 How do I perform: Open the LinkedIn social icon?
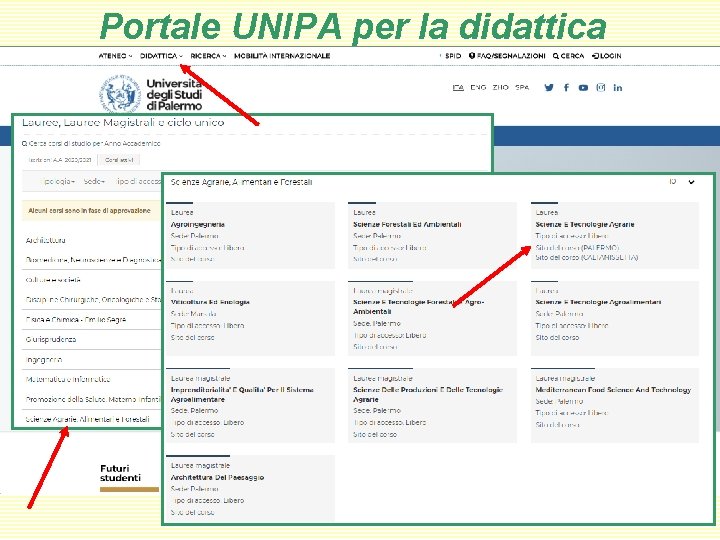tap(618, 87)
